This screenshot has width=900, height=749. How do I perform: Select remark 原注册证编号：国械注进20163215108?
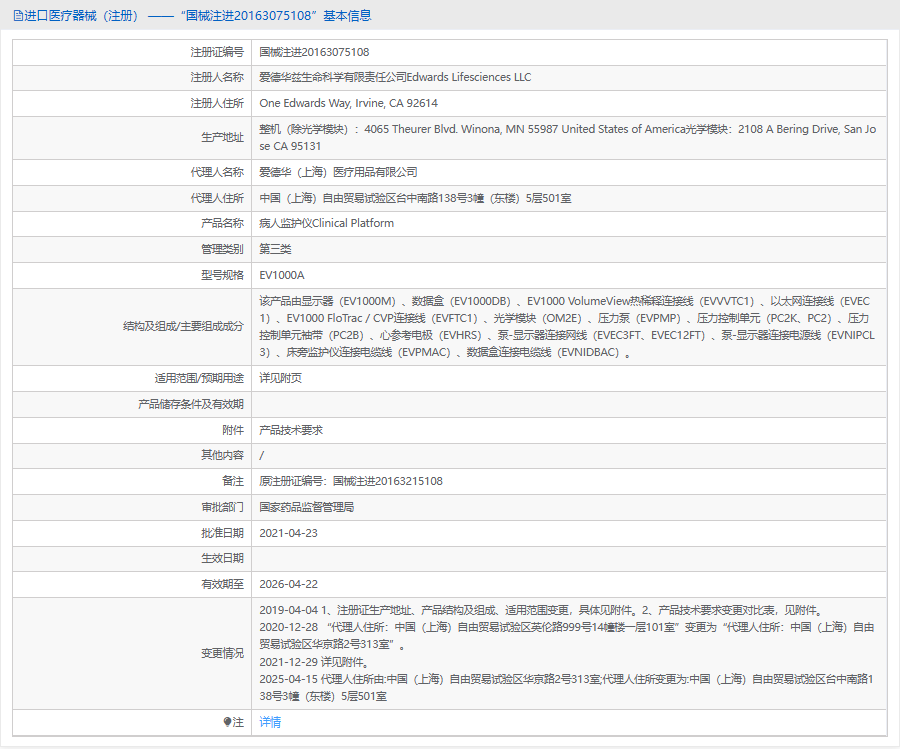pos(351,482)
